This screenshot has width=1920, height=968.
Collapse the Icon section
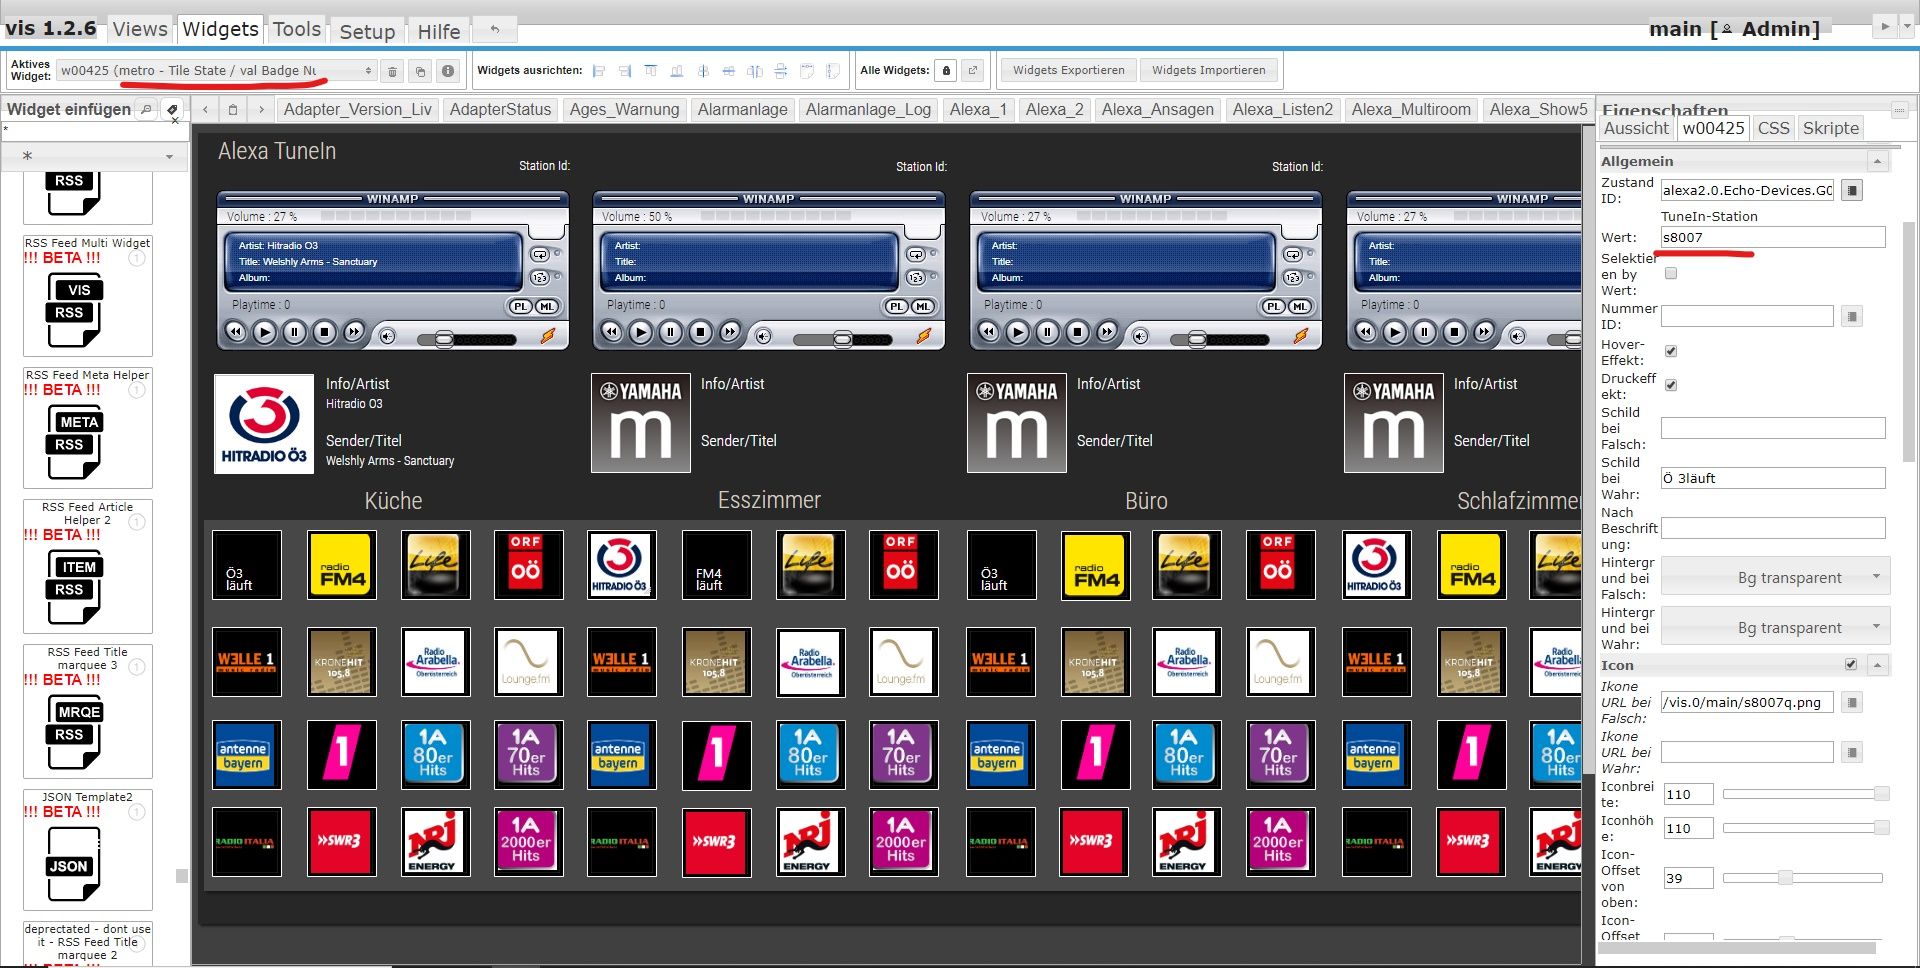tap(1878, 665)
